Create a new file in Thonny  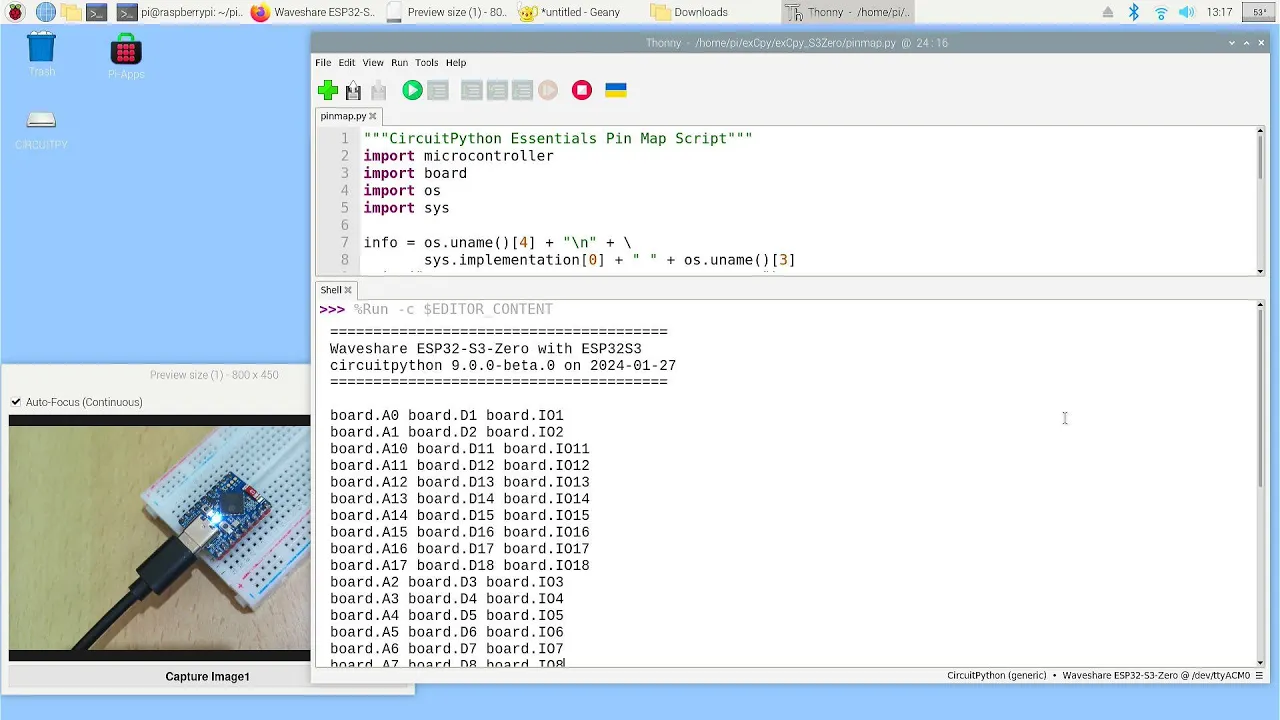[x=328, y=91]
